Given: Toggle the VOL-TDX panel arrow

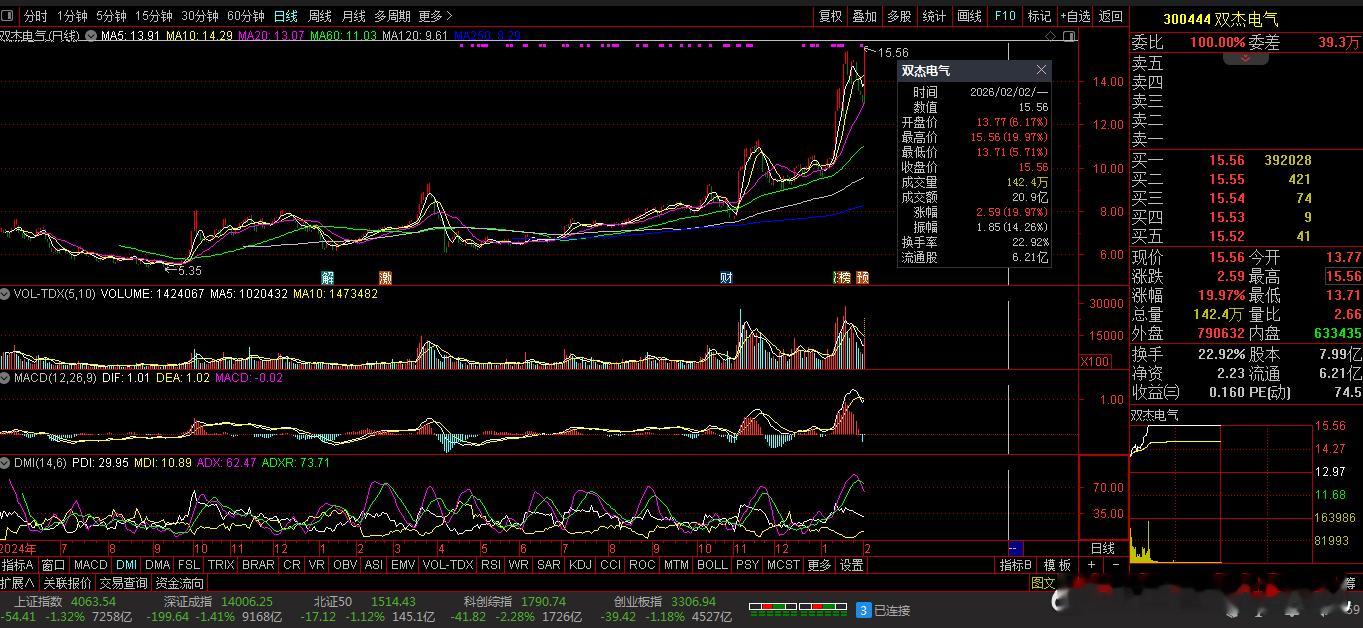Looking at the screenshot, I should [5, 294].
